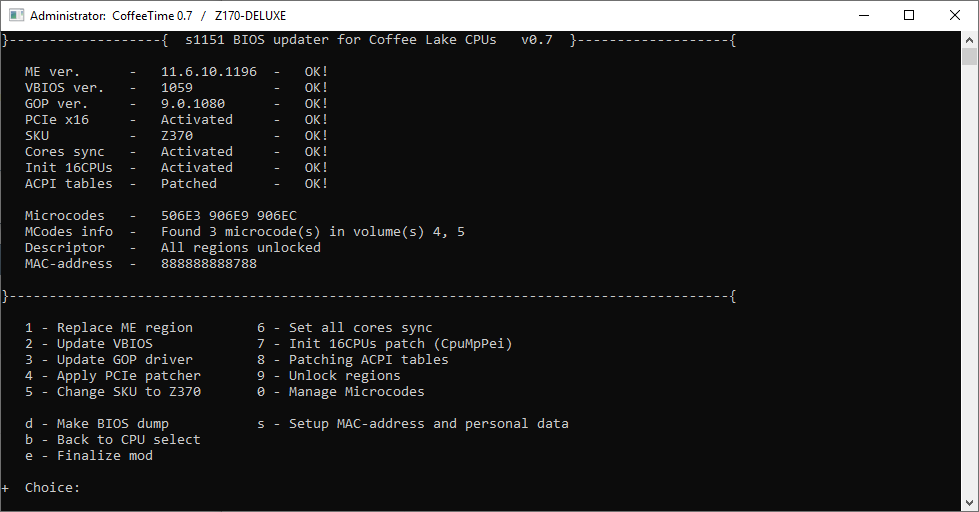Minimize the CoffeeTime console window

864,16
